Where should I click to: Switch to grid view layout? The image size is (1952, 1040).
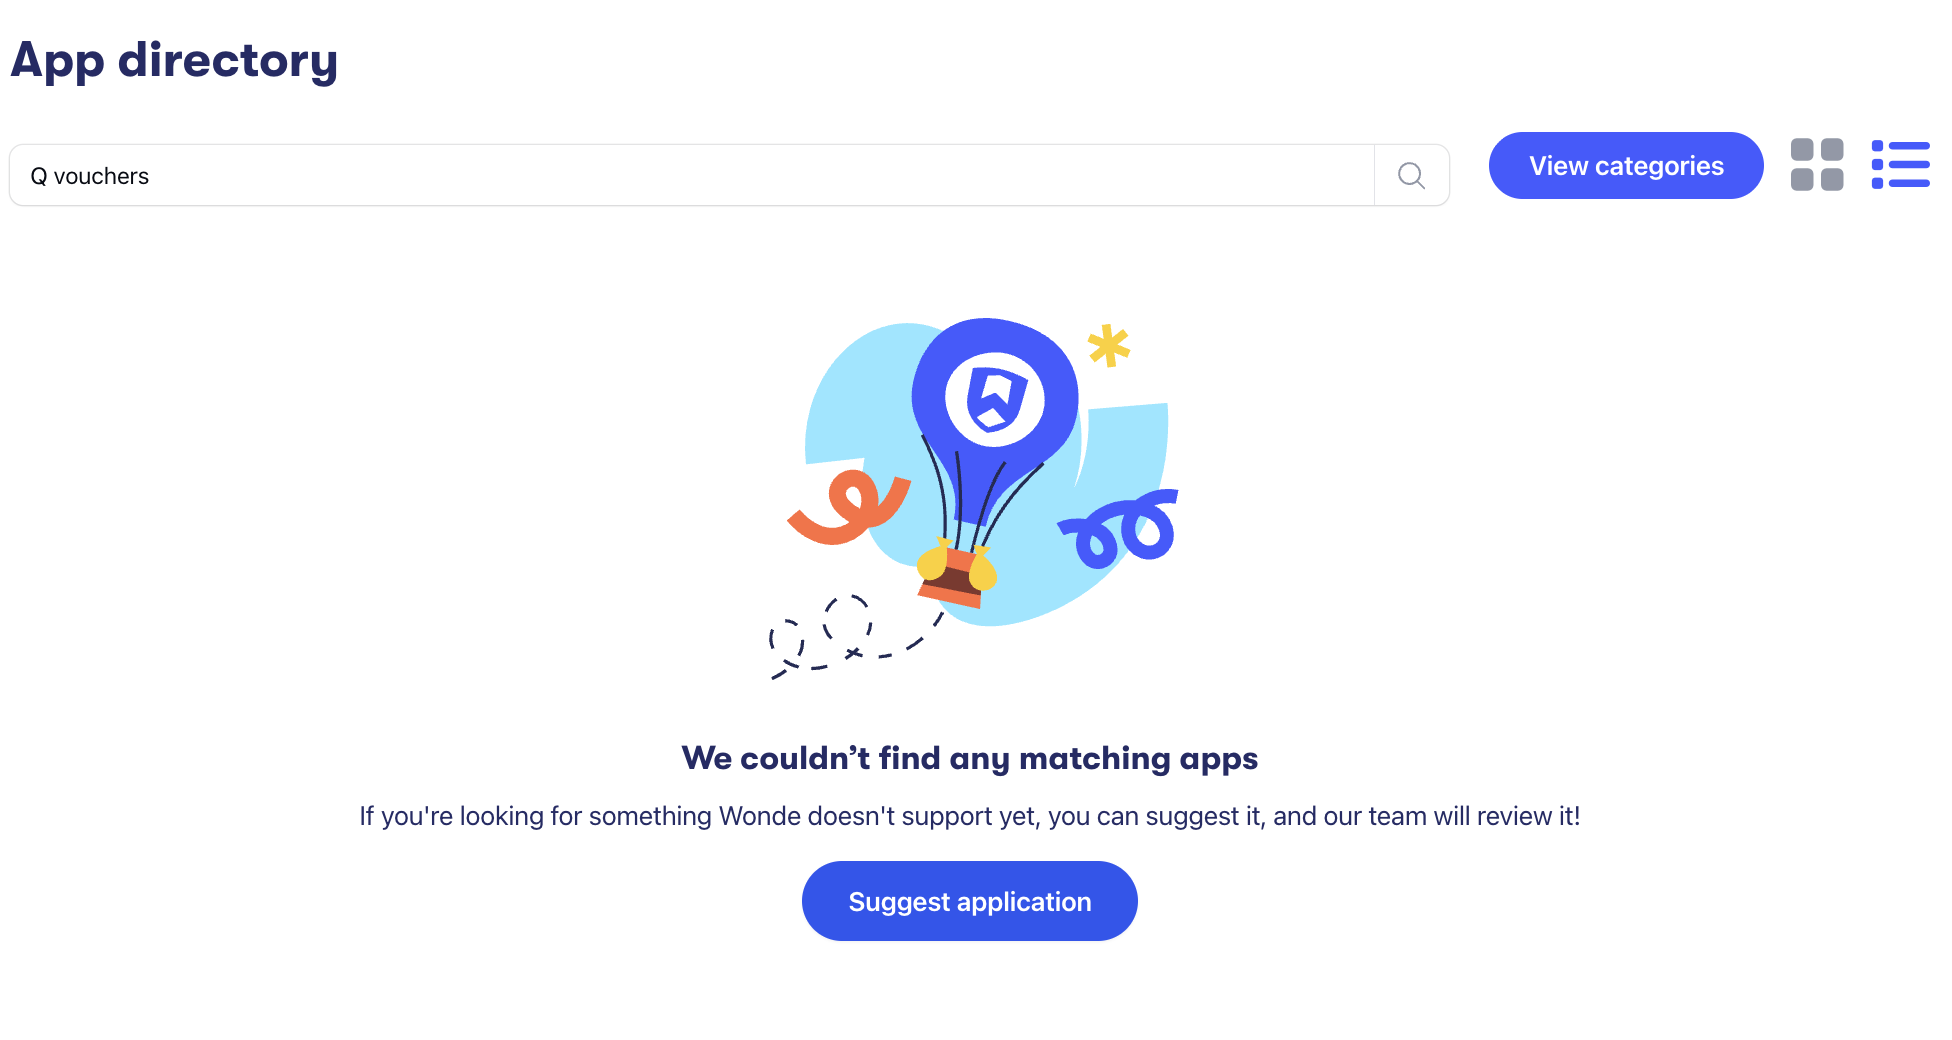click(1816, 165)
